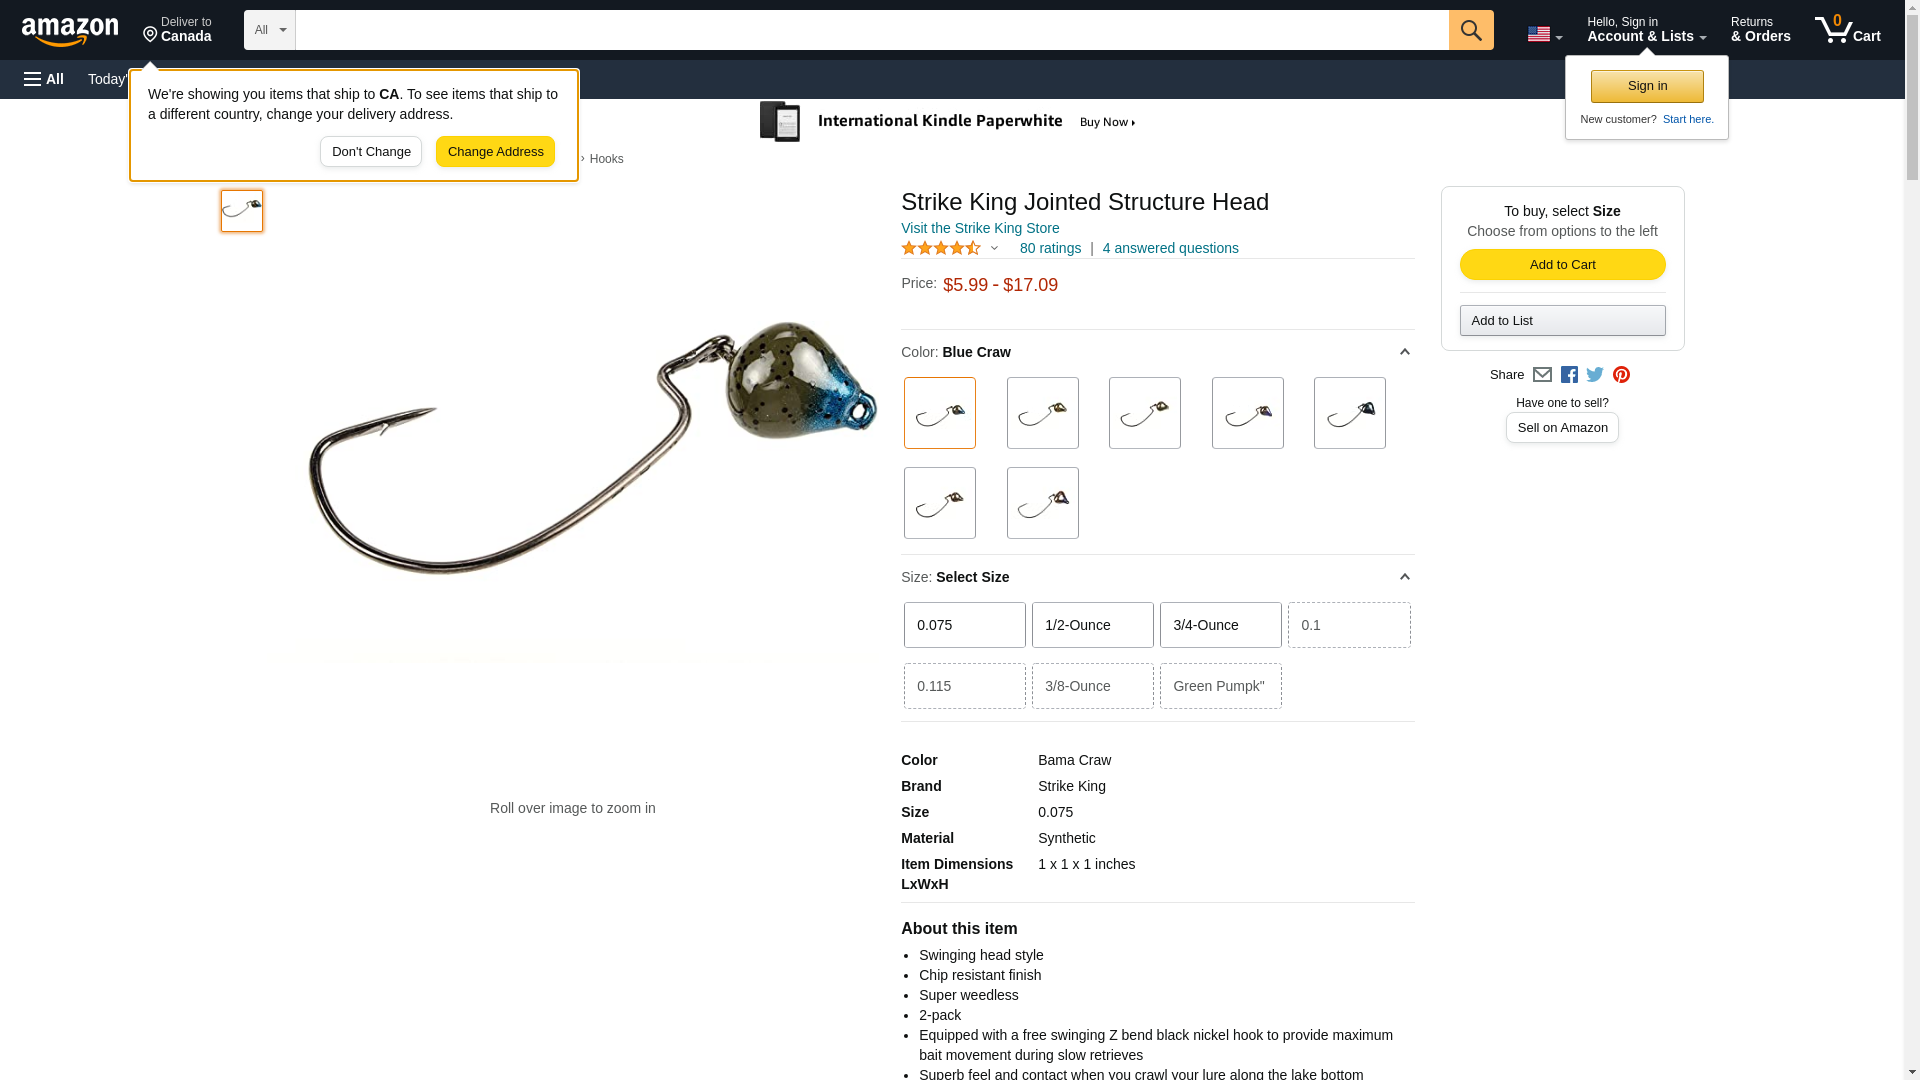Select the second color variant swatch
This screenshot has height=1080, width=1920.
point(1042,413)
